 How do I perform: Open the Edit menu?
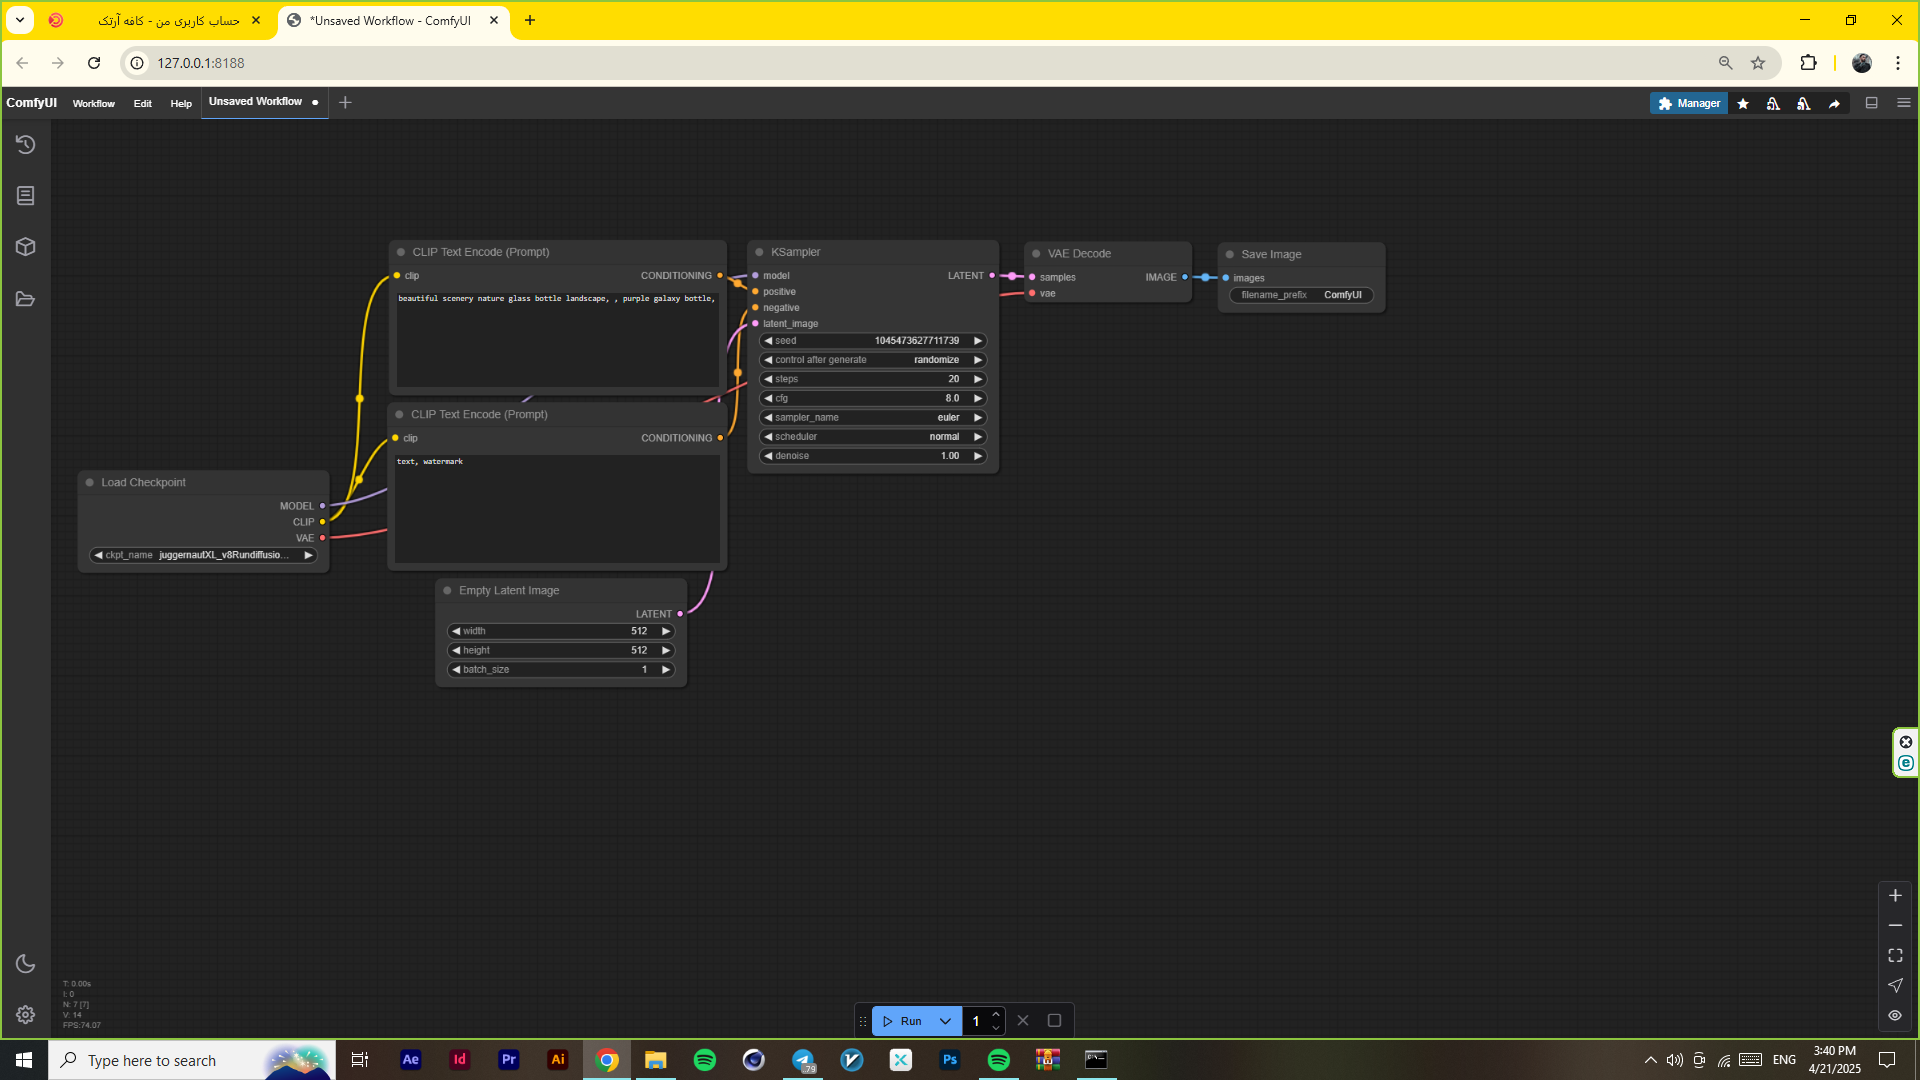tap(143, 104)
